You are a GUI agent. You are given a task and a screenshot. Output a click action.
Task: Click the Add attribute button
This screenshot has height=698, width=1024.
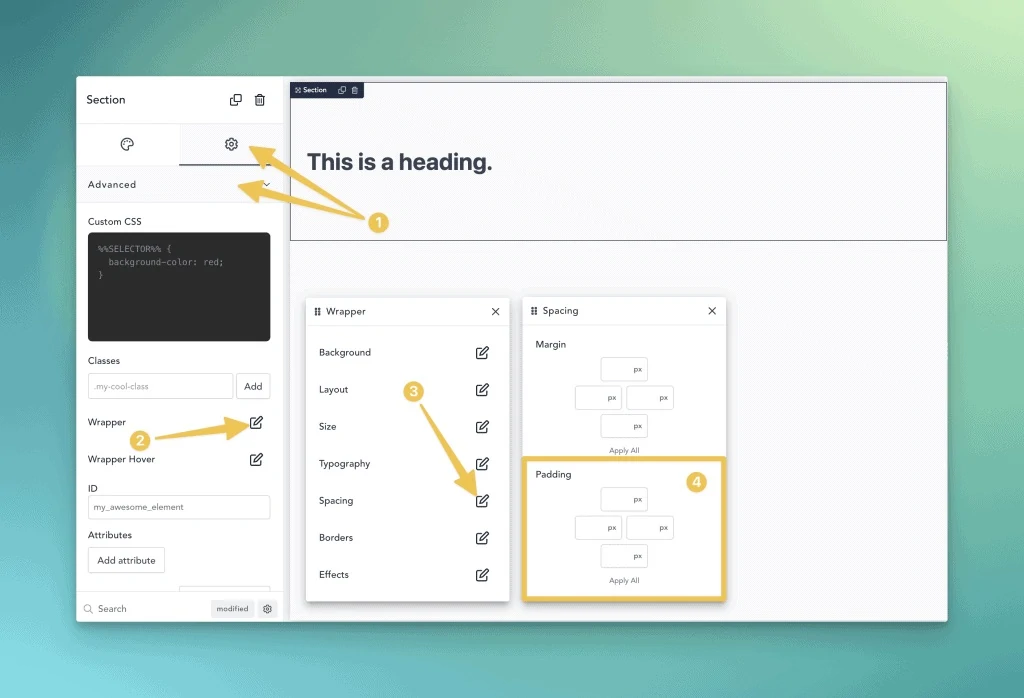tap(126, 561)
